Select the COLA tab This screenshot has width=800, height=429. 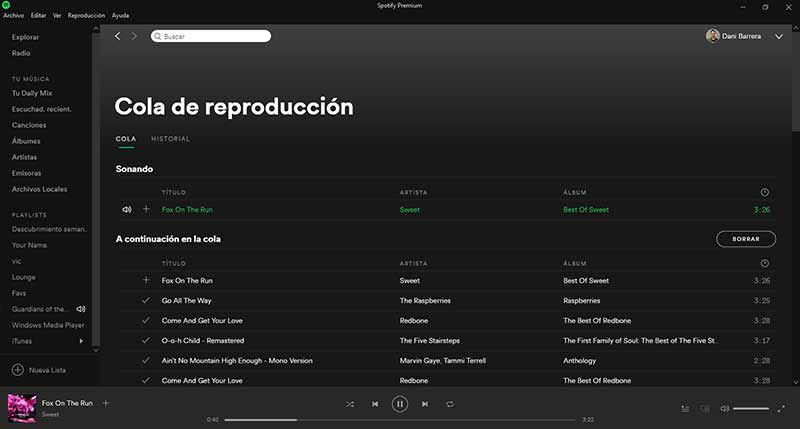(126, 139)
